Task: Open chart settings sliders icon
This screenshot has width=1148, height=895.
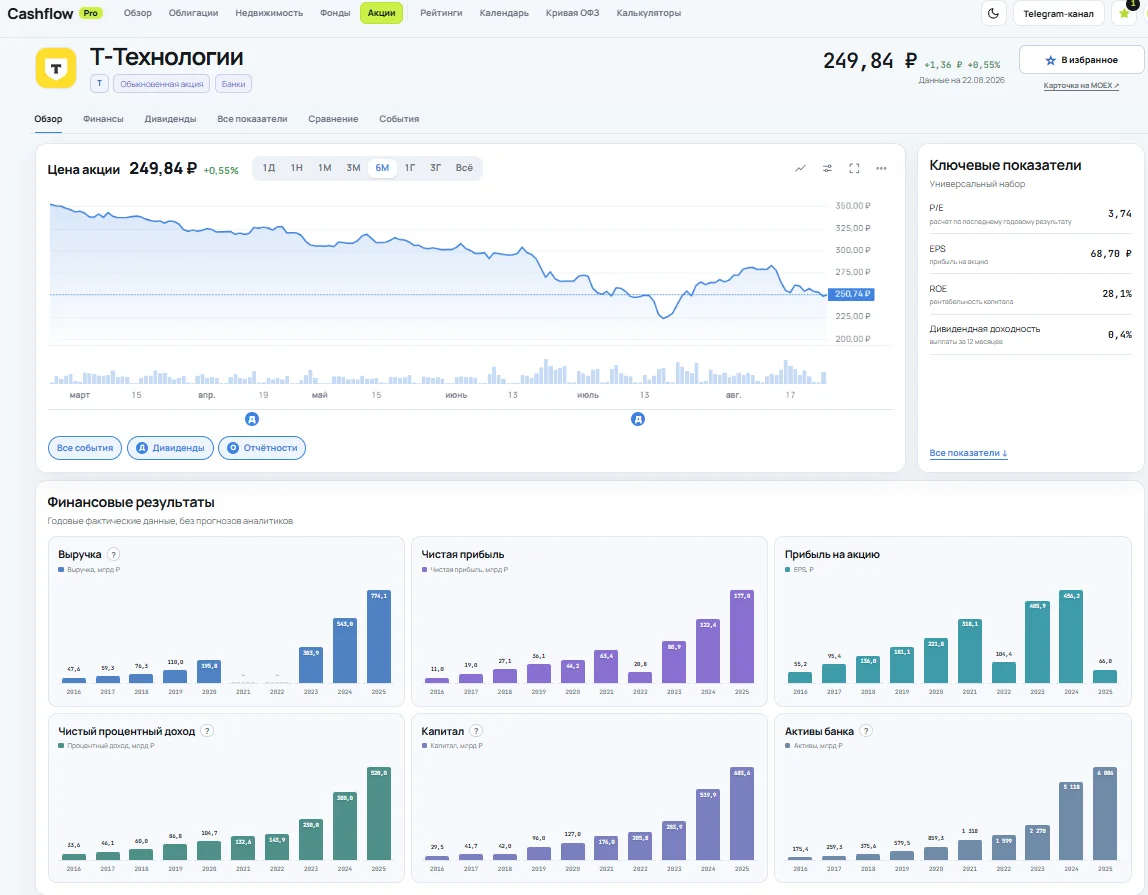Action: coord(827,168)
